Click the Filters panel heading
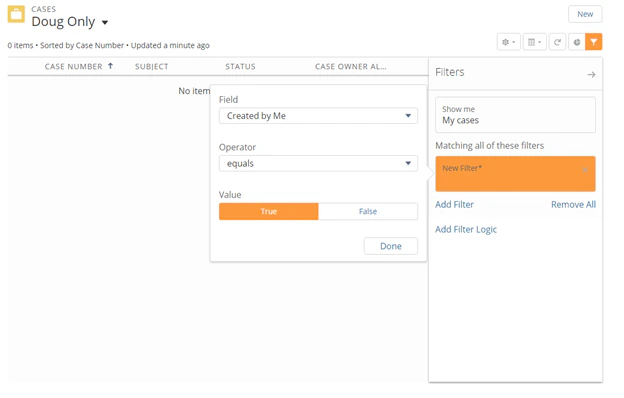This screenshot has height=398, width=624. [x=450, y=72]
